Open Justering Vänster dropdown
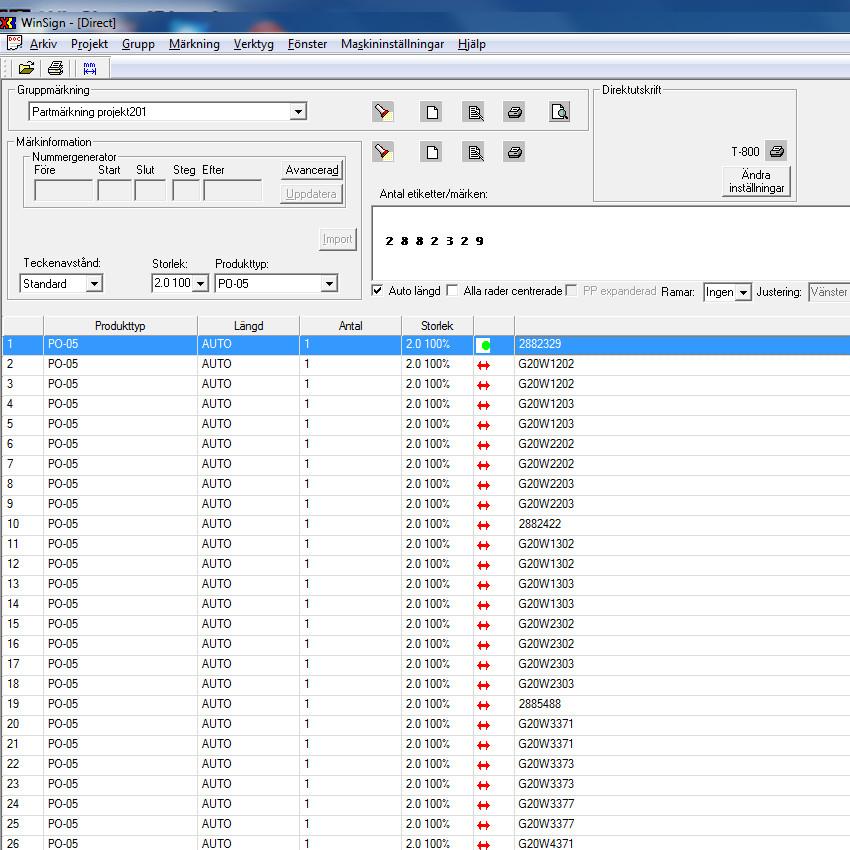Screen dimensions: 850x850 [828, 292]
